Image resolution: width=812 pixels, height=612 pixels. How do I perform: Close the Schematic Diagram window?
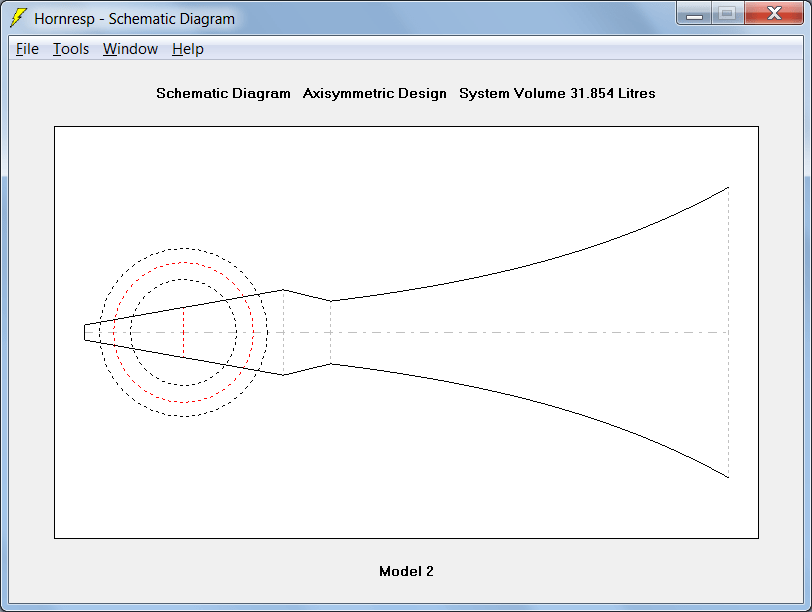pos(774,13)
